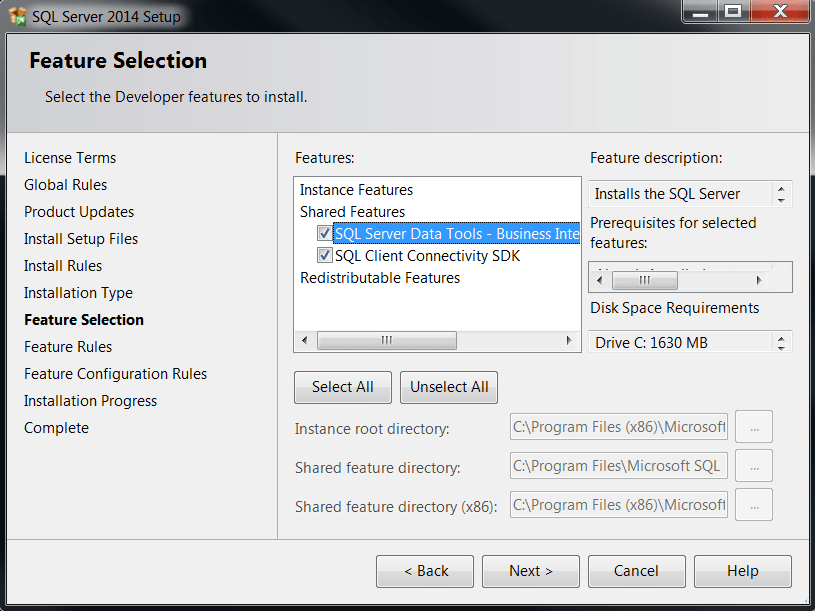This screenshot has width=815, height=611.
Task: Click prerequisites box scroll right arrow
Action: pos(759,281)
